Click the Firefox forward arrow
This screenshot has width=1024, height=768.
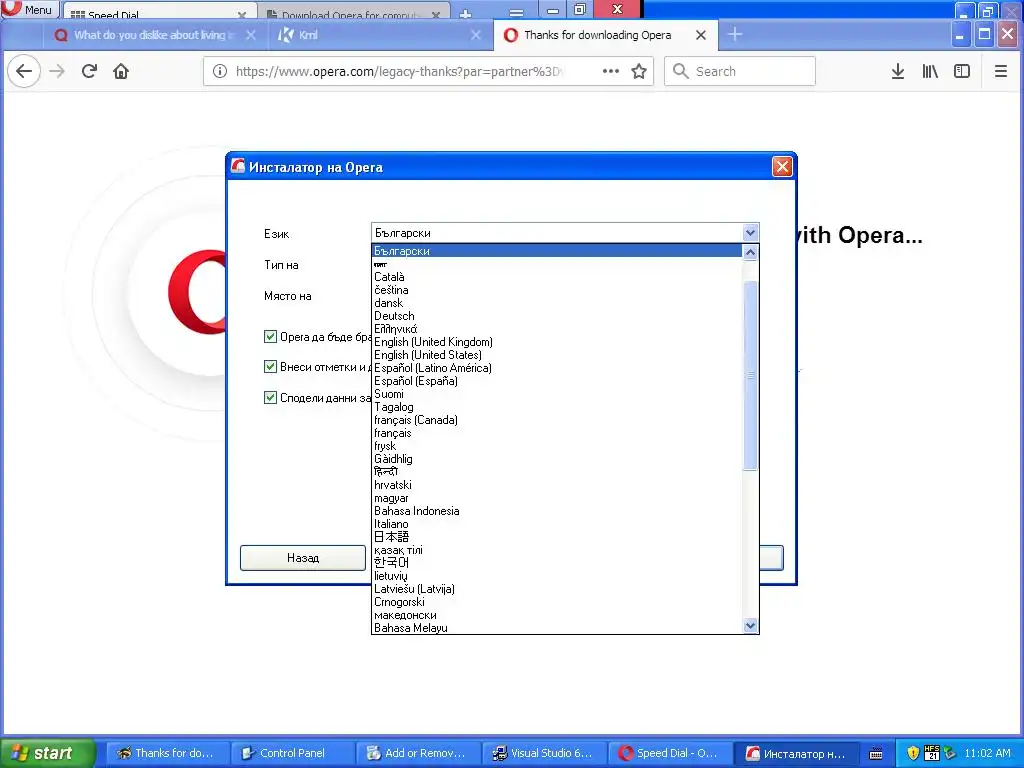pyautogui.click(x=57, y=71)
